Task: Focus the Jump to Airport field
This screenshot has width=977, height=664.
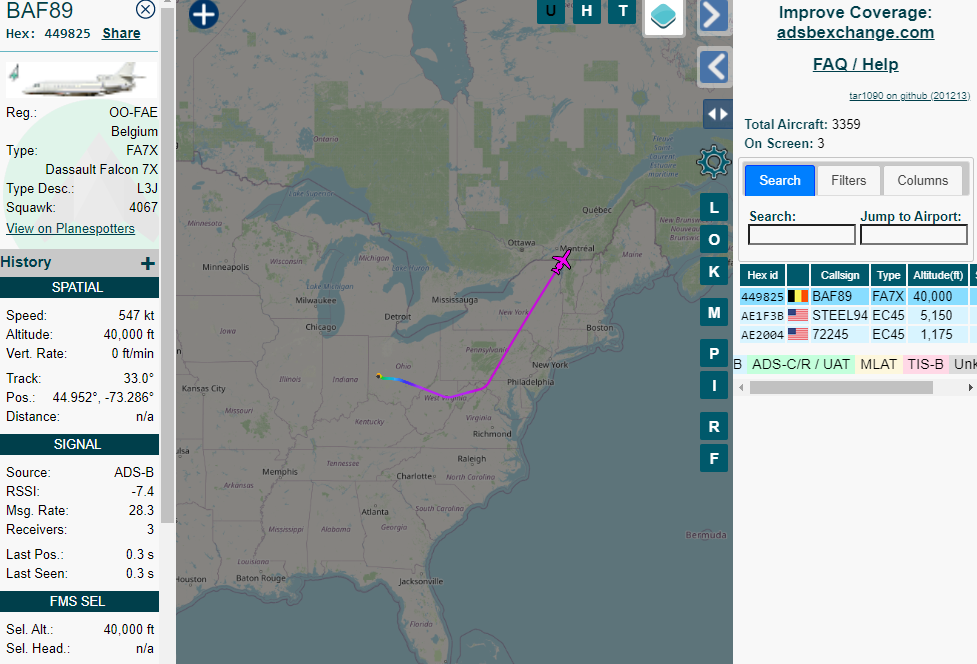Action: 914,235
